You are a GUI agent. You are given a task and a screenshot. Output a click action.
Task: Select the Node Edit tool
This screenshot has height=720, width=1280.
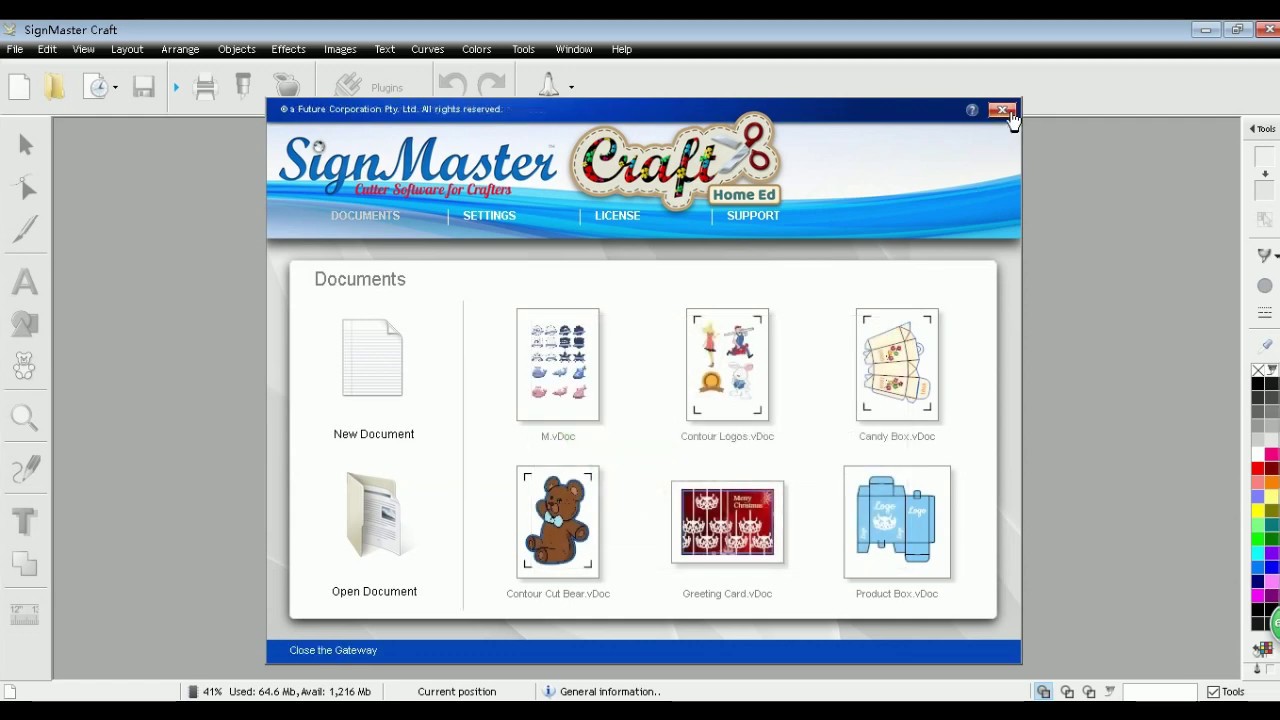(26, 188)
